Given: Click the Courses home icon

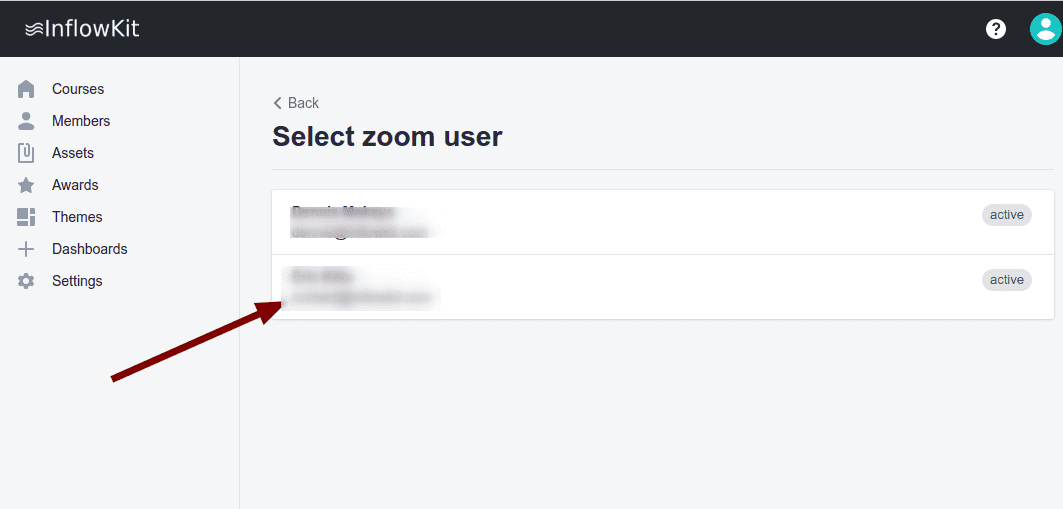Looking at the screenshot, I should [26, 89].
